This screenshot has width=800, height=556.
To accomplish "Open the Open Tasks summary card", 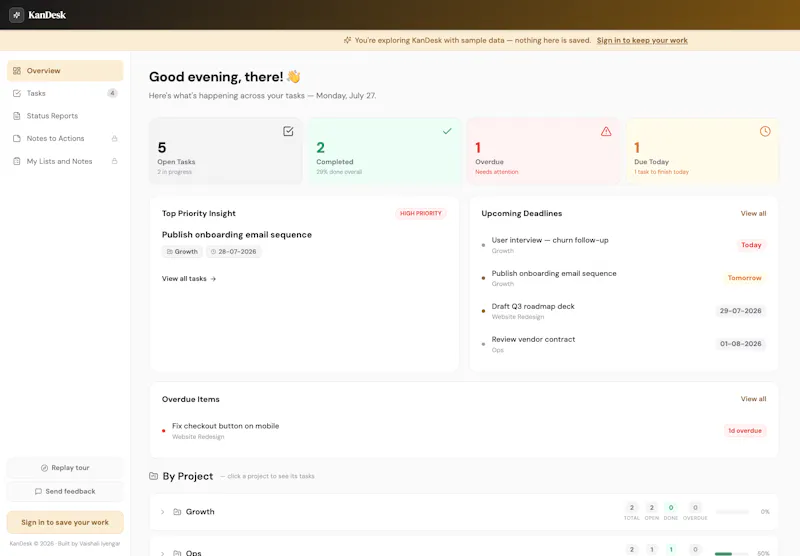I will 226,151.
